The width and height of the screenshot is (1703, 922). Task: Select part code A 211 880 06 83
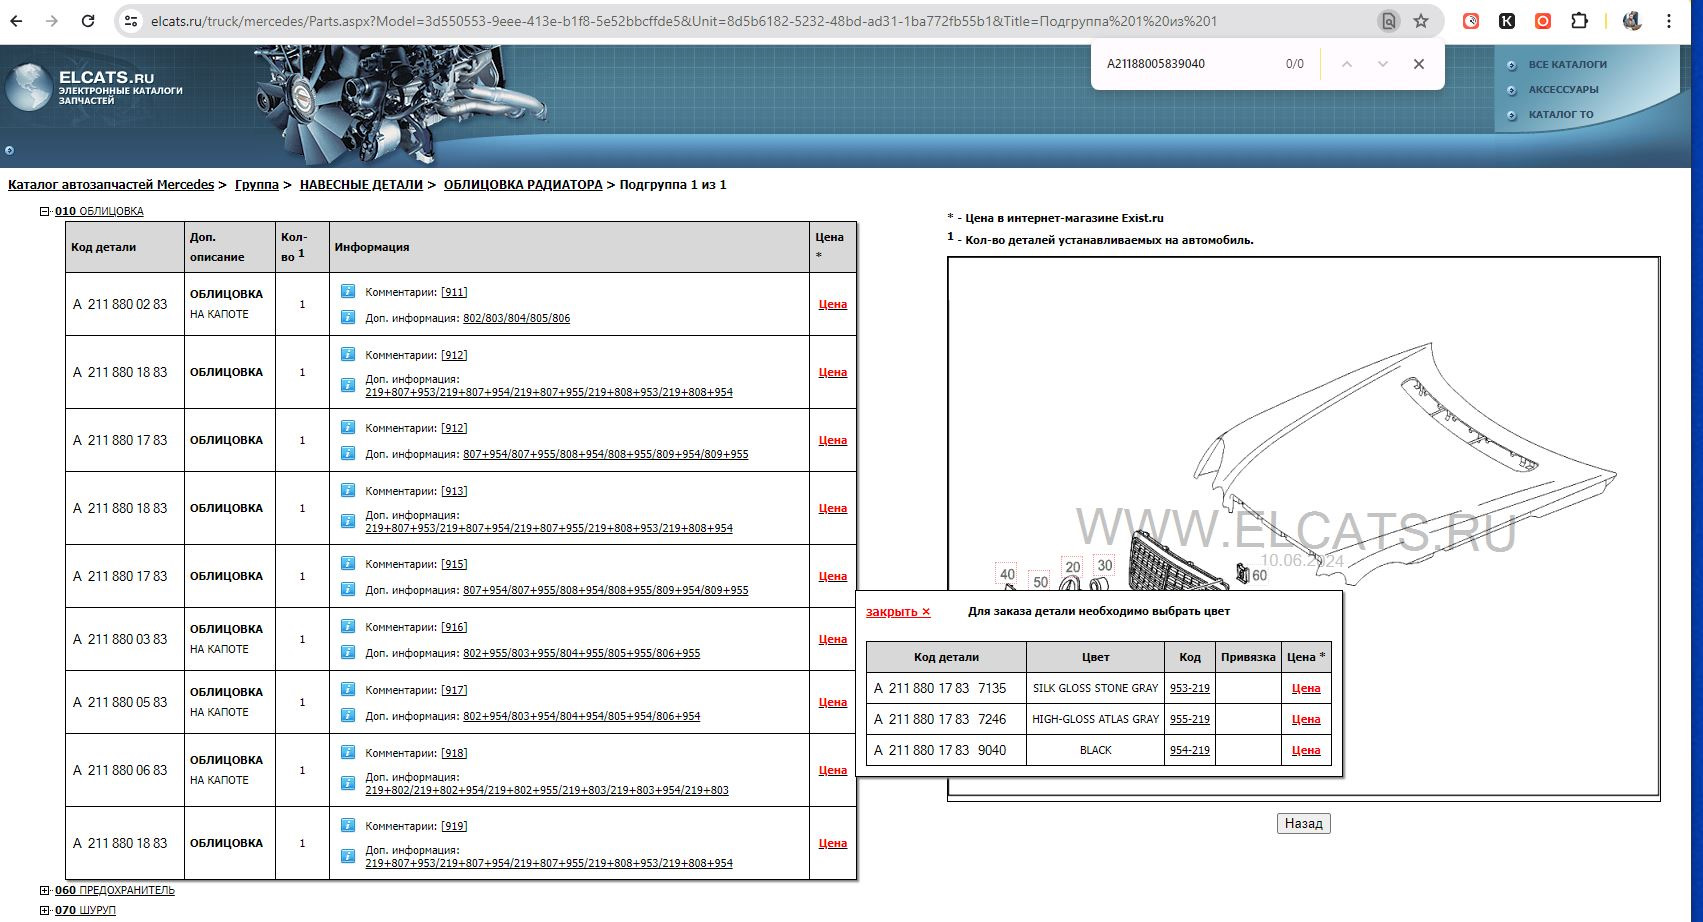pos(120,770)
